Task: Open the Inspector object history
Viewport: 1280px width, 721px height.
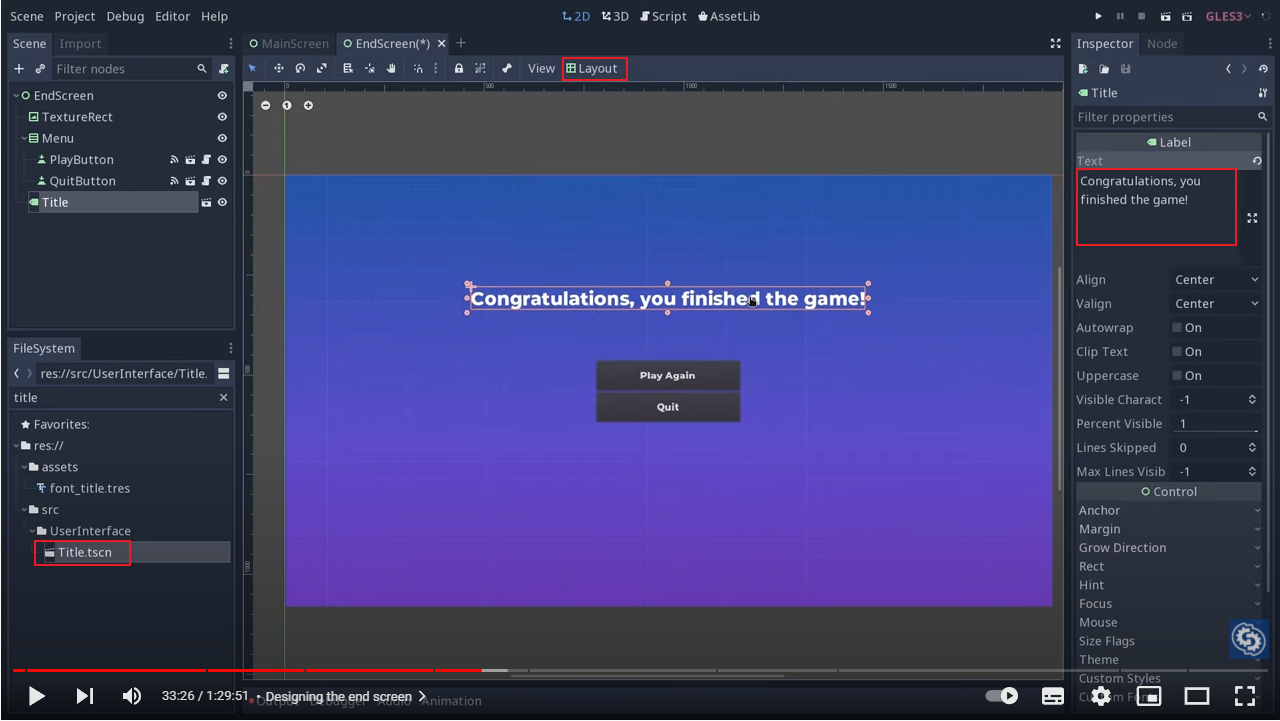Action: pyautogui.click(x=1264, y=69)
